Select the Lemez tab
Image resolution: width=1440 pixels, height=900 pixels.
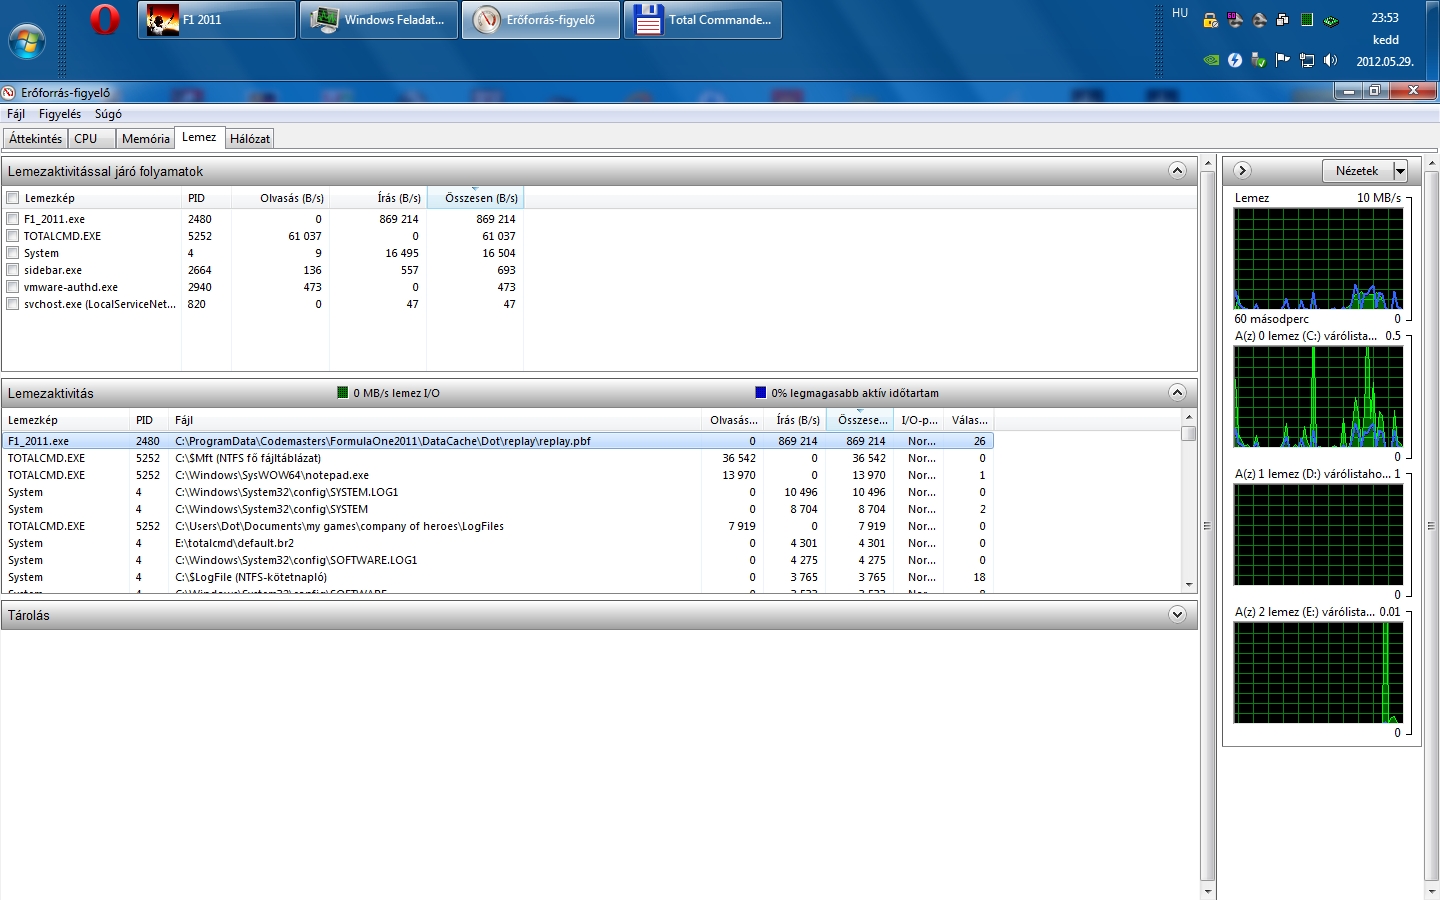point(199,138)
